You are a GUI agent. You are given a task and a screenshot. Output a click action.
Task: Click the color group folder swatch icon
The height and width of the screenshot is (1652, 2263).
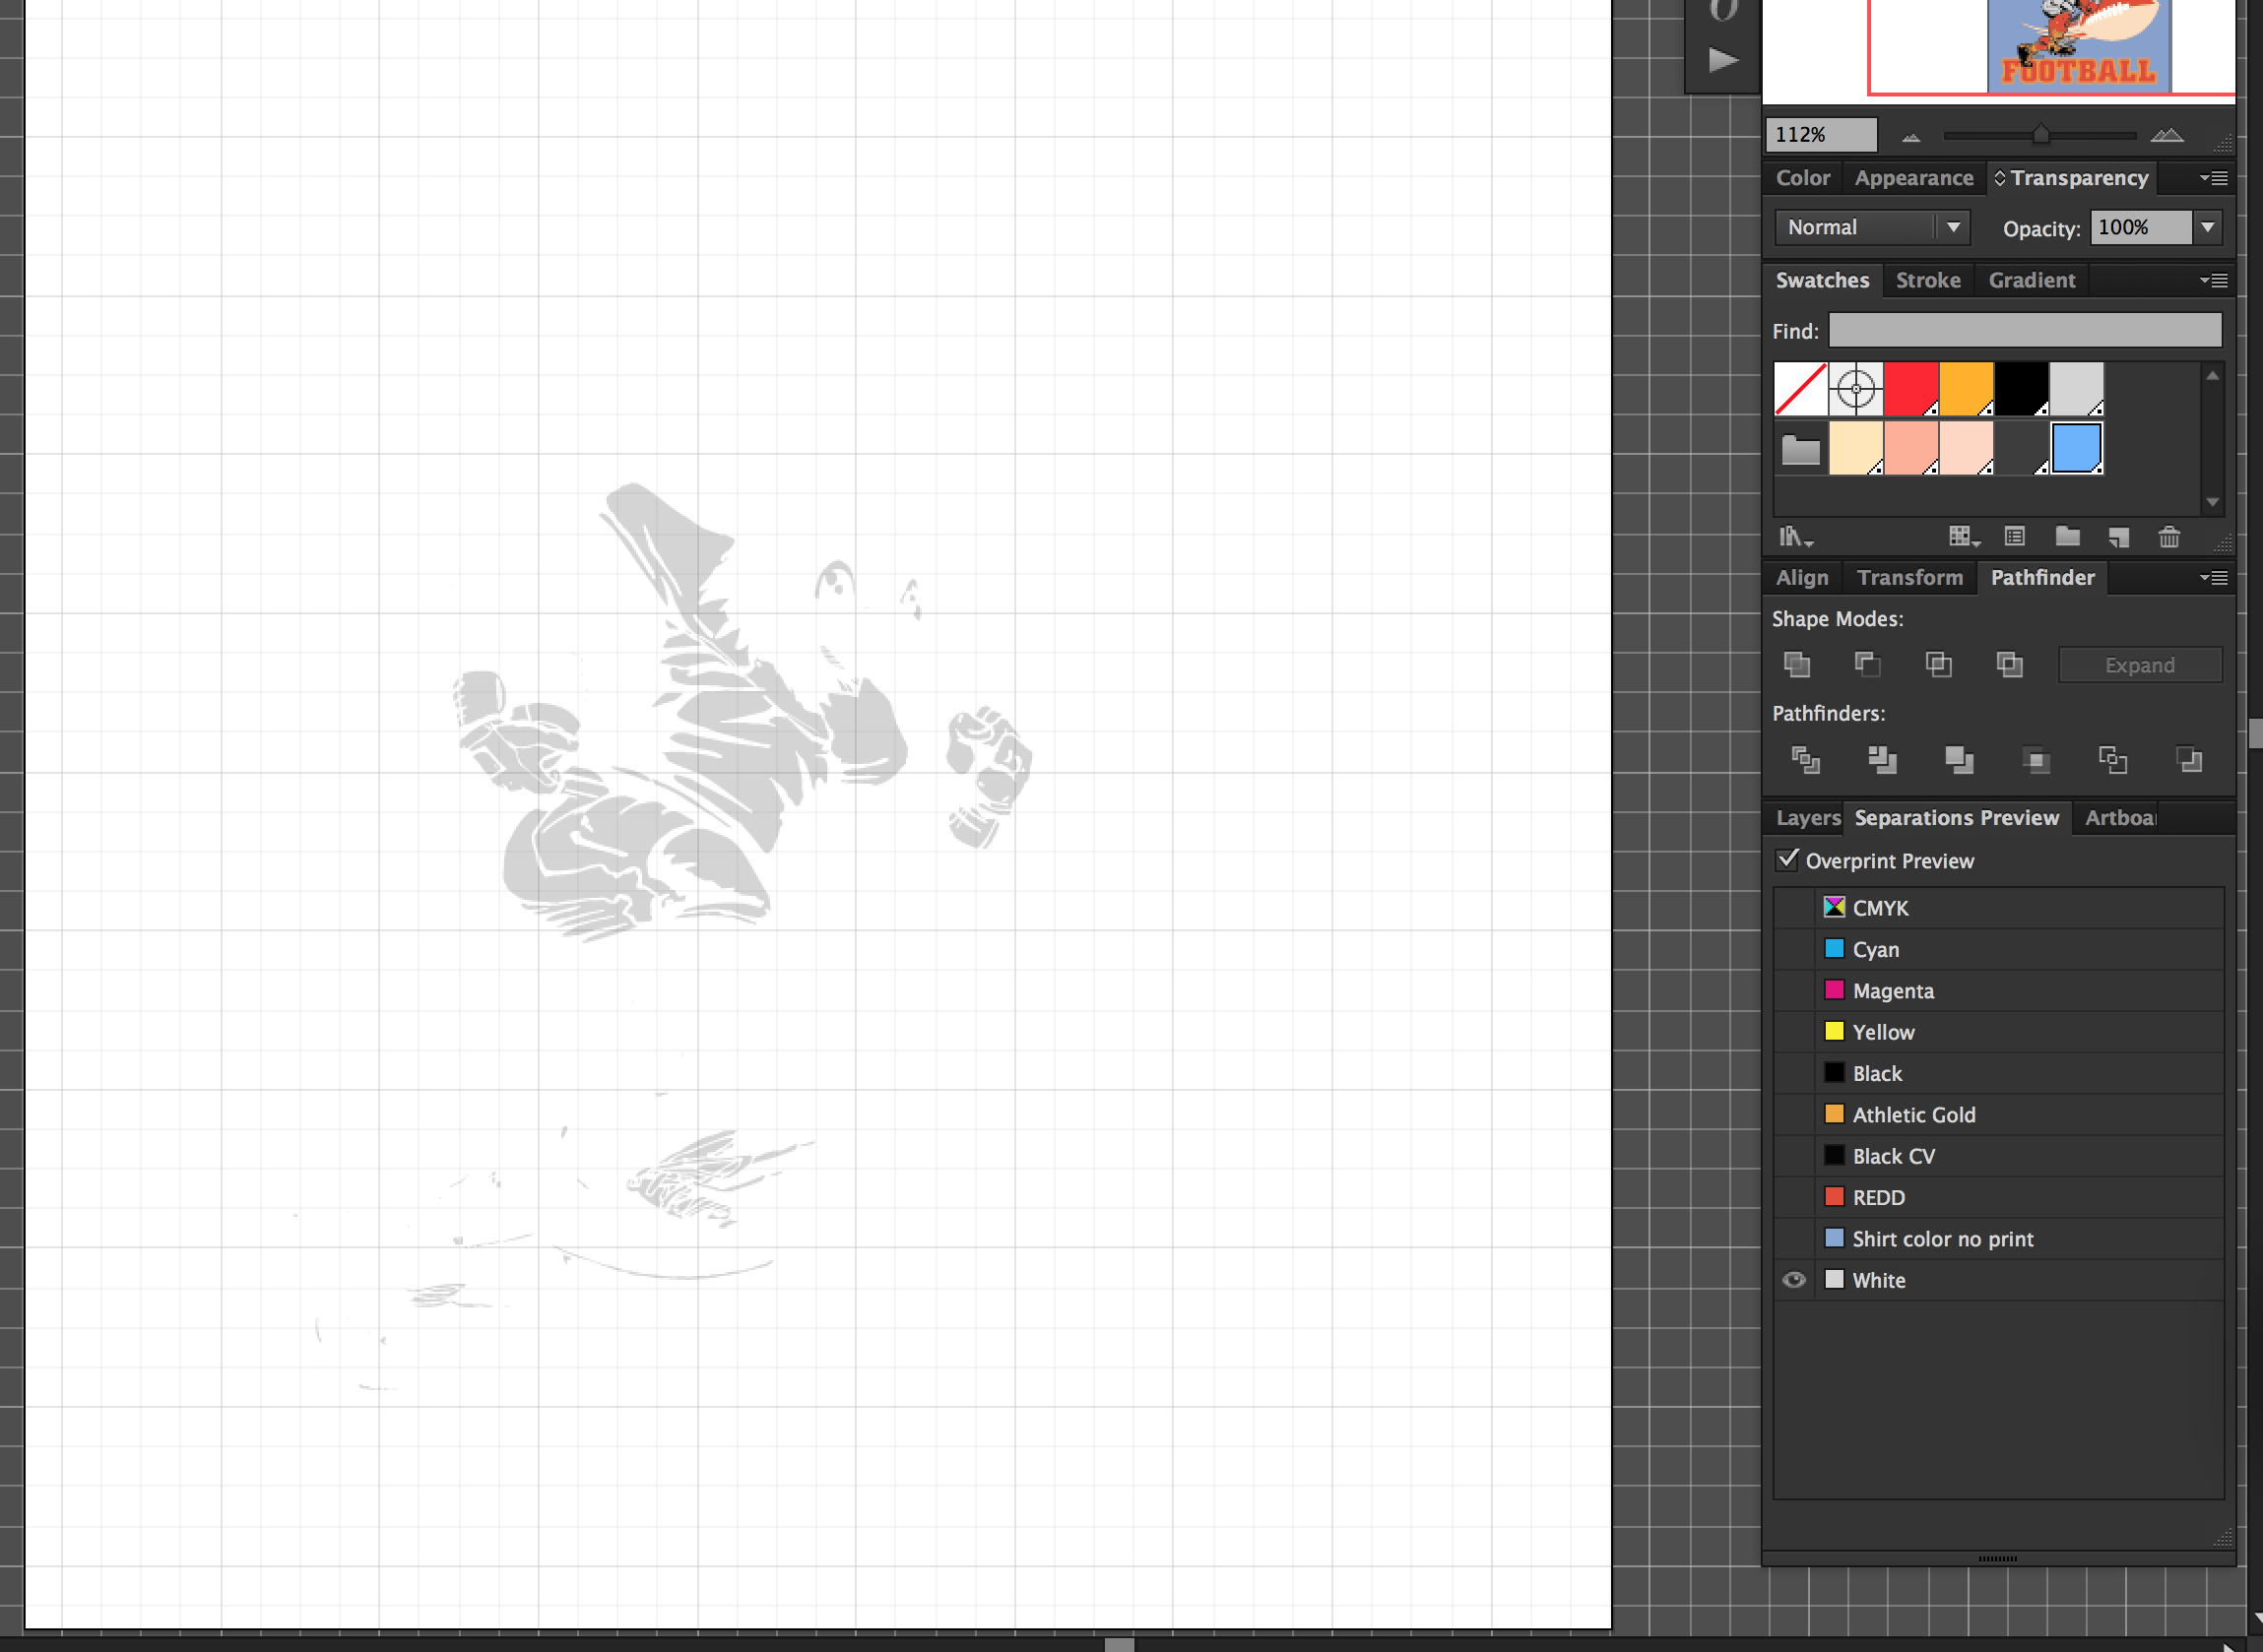point(1800,449)
